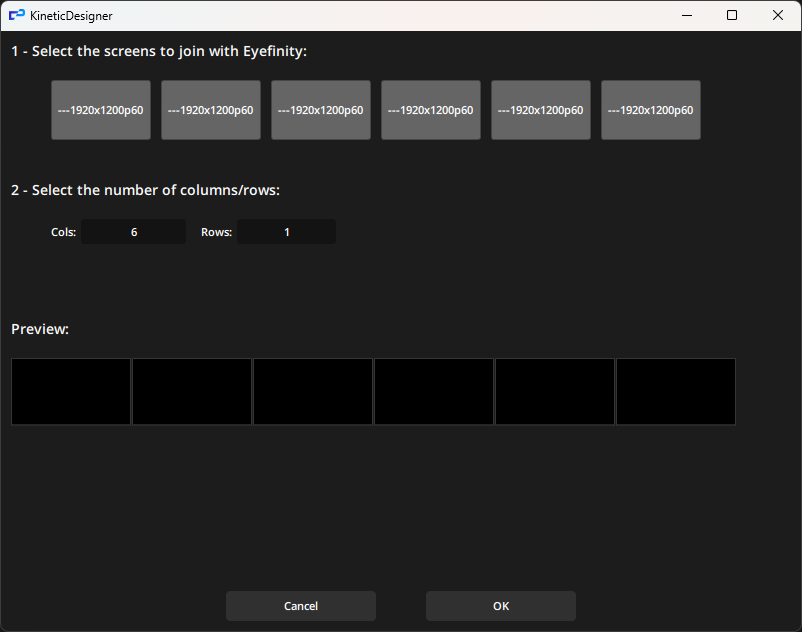Screen dimensions: 802x632
Task: Click the Preview section heading
Action: click(x=39, y=328)
